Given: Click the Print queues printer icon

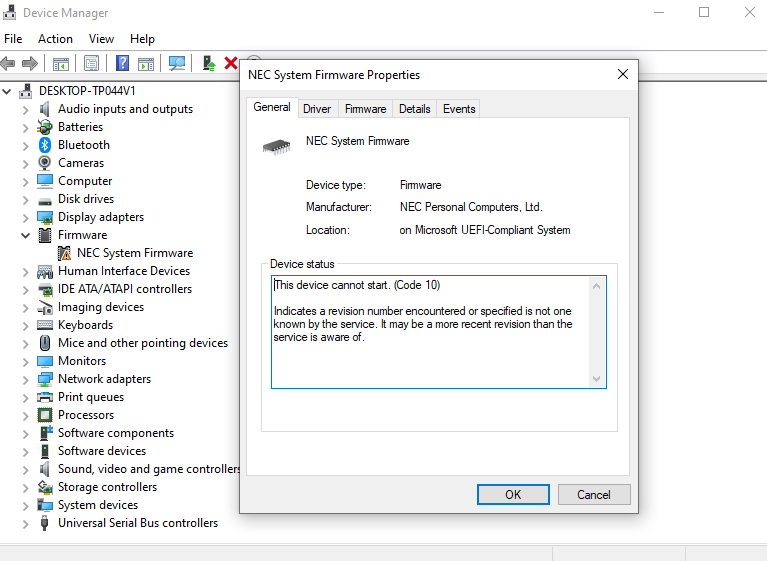Looking at the screenshot, I should point(45,397).
